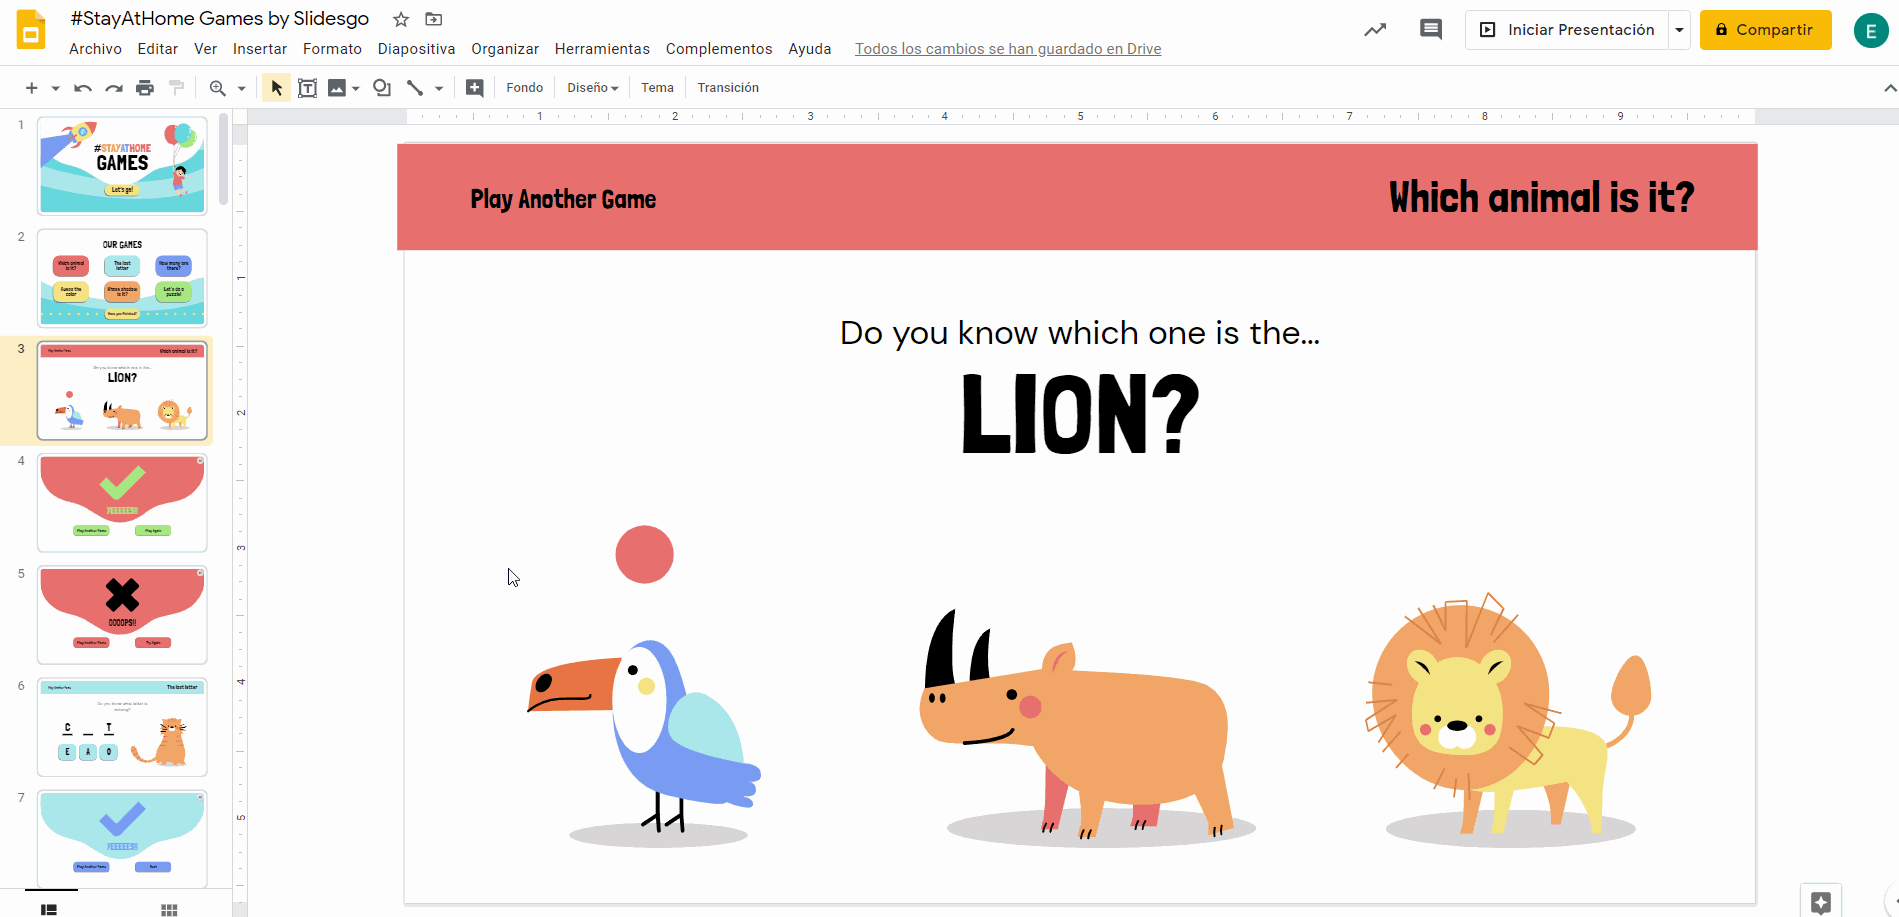Click the Transición button
1899x917 pixels.
728,88
